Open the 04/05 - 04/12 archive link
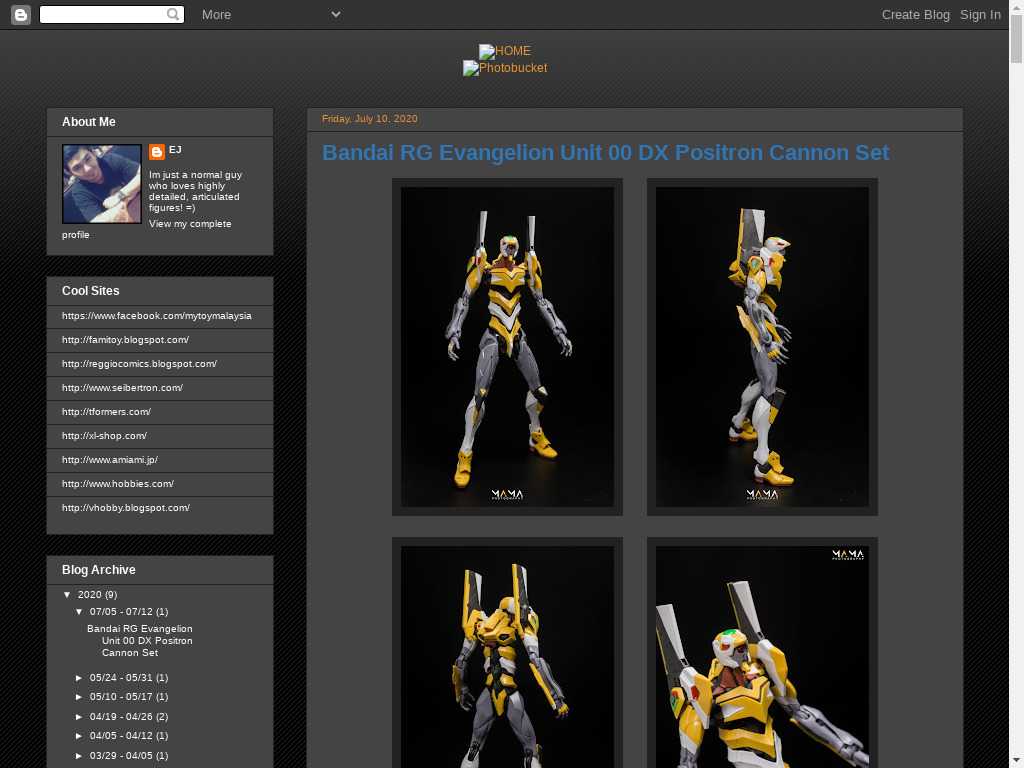 coord(121,736)
